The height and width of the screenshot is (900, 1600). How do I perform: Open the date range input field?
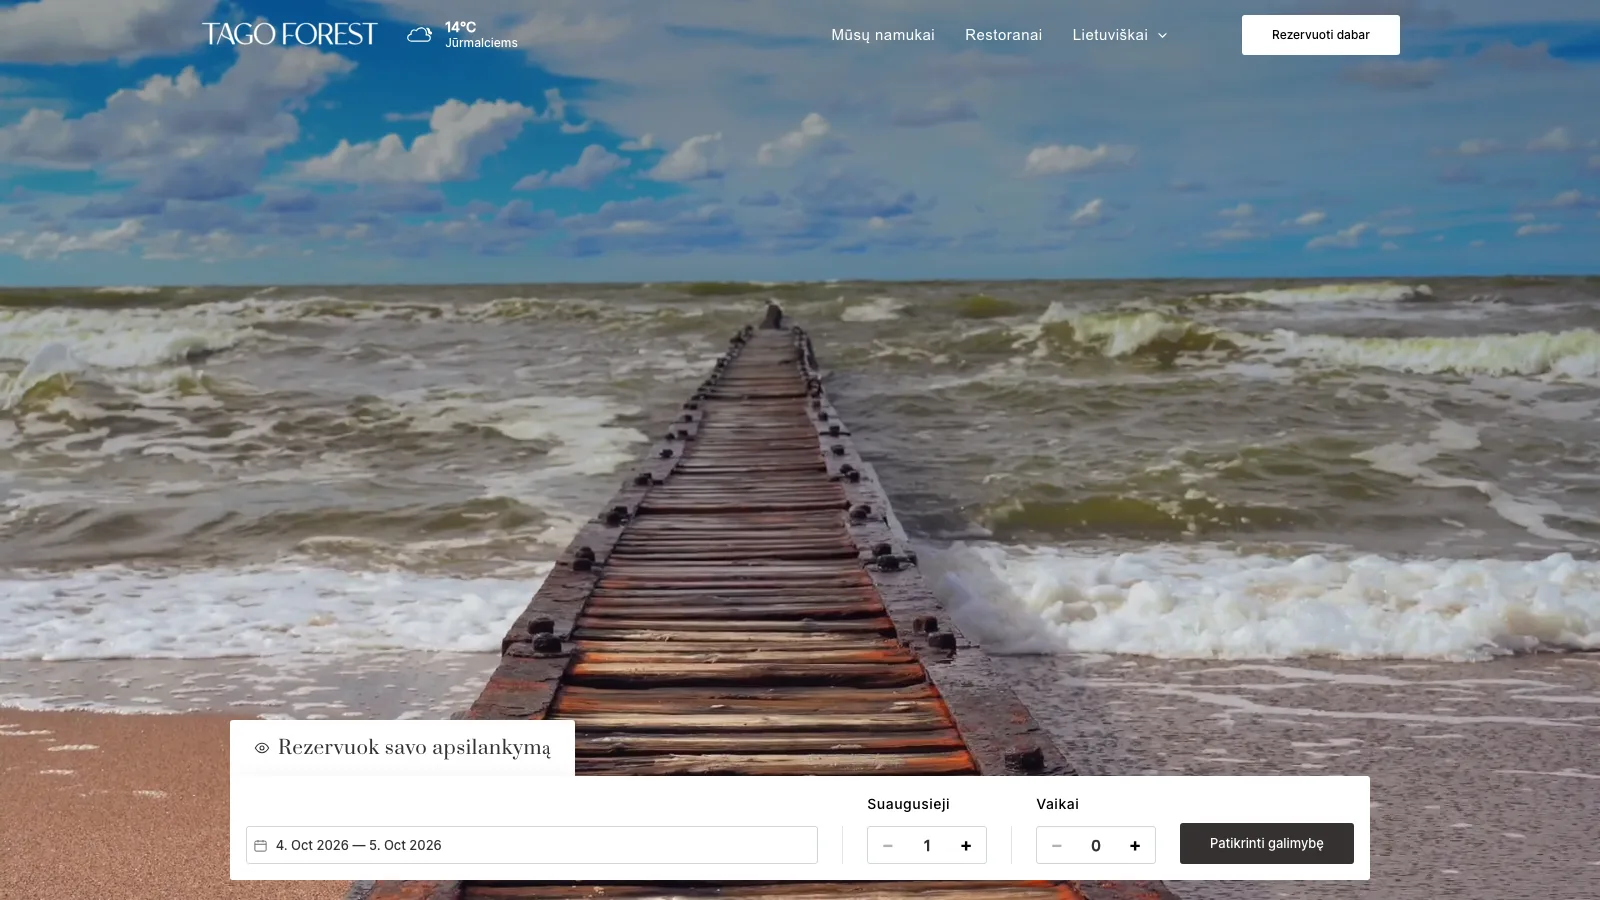point(532,845)
